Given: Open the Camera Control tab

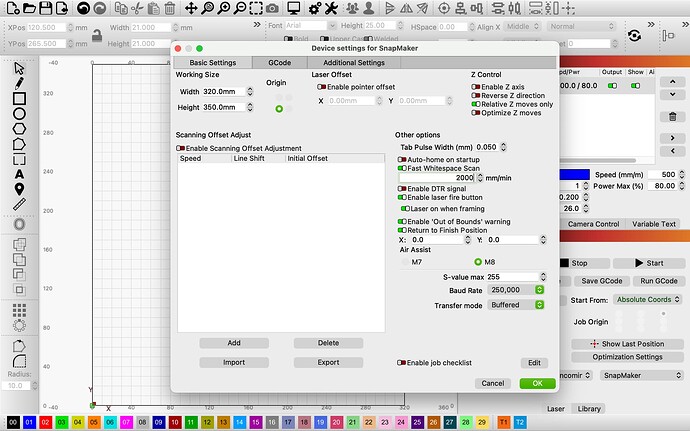Looking at the screenshot, I should click(593, 224).
